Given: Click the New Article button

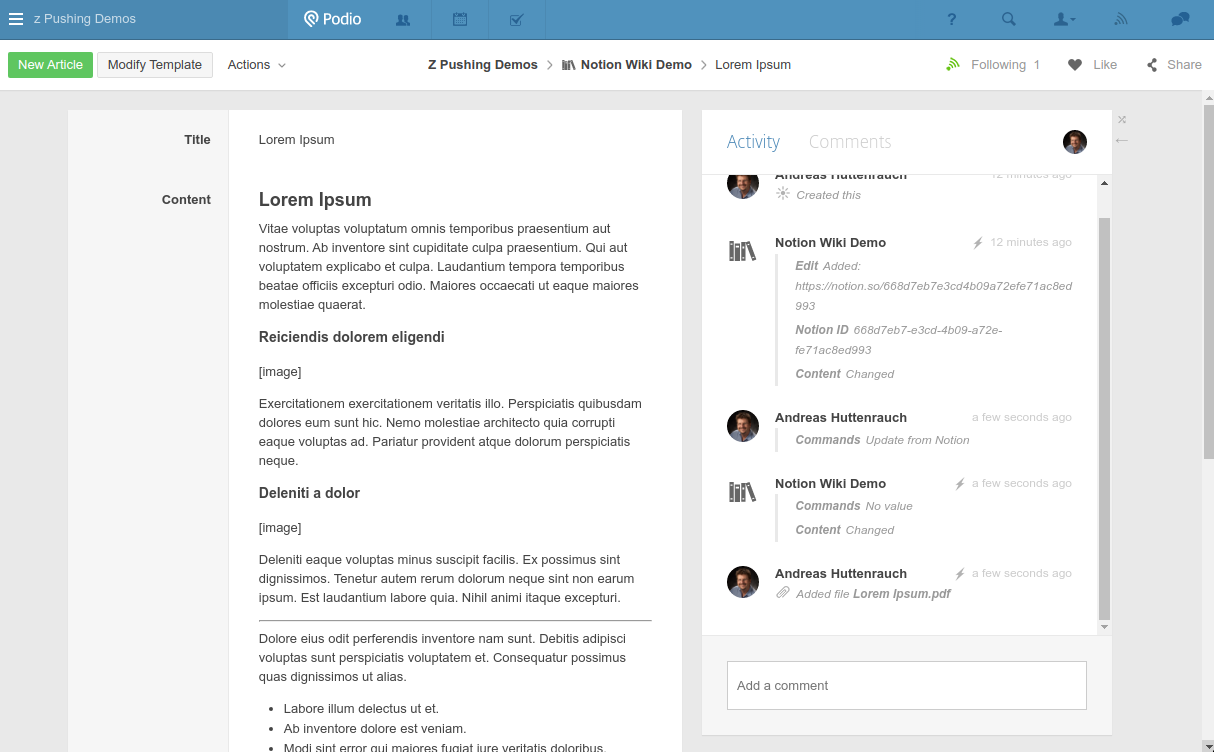Looking at the screenshot, I should click(50, 65).
